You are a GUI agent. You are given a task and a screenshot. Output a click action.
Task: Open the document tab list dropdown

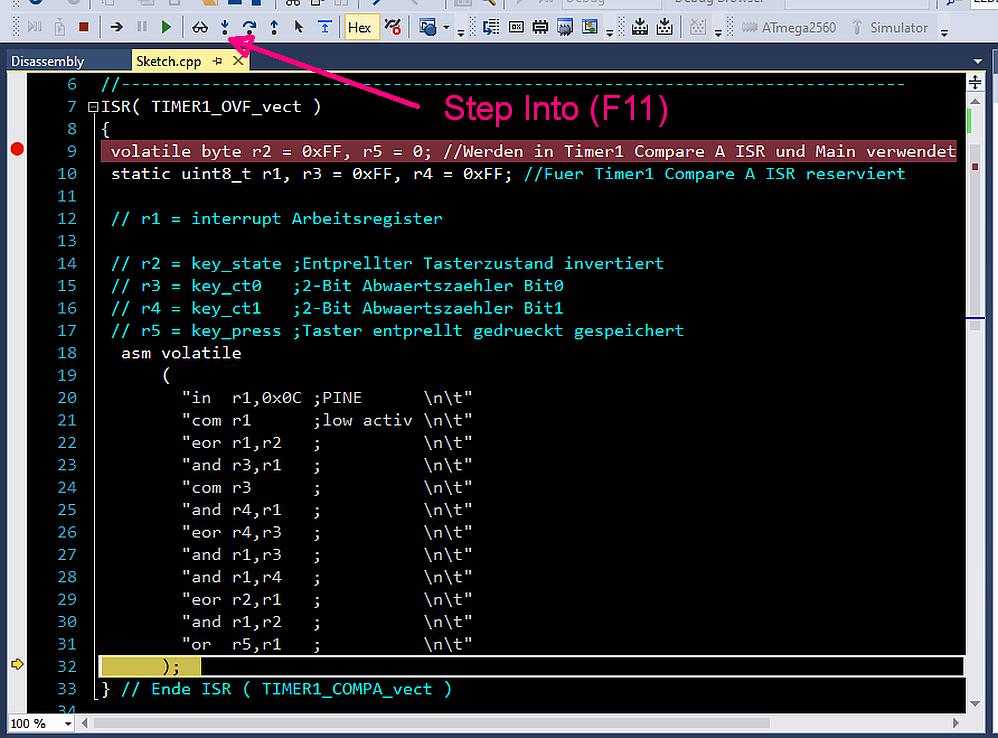pos(978,62)
